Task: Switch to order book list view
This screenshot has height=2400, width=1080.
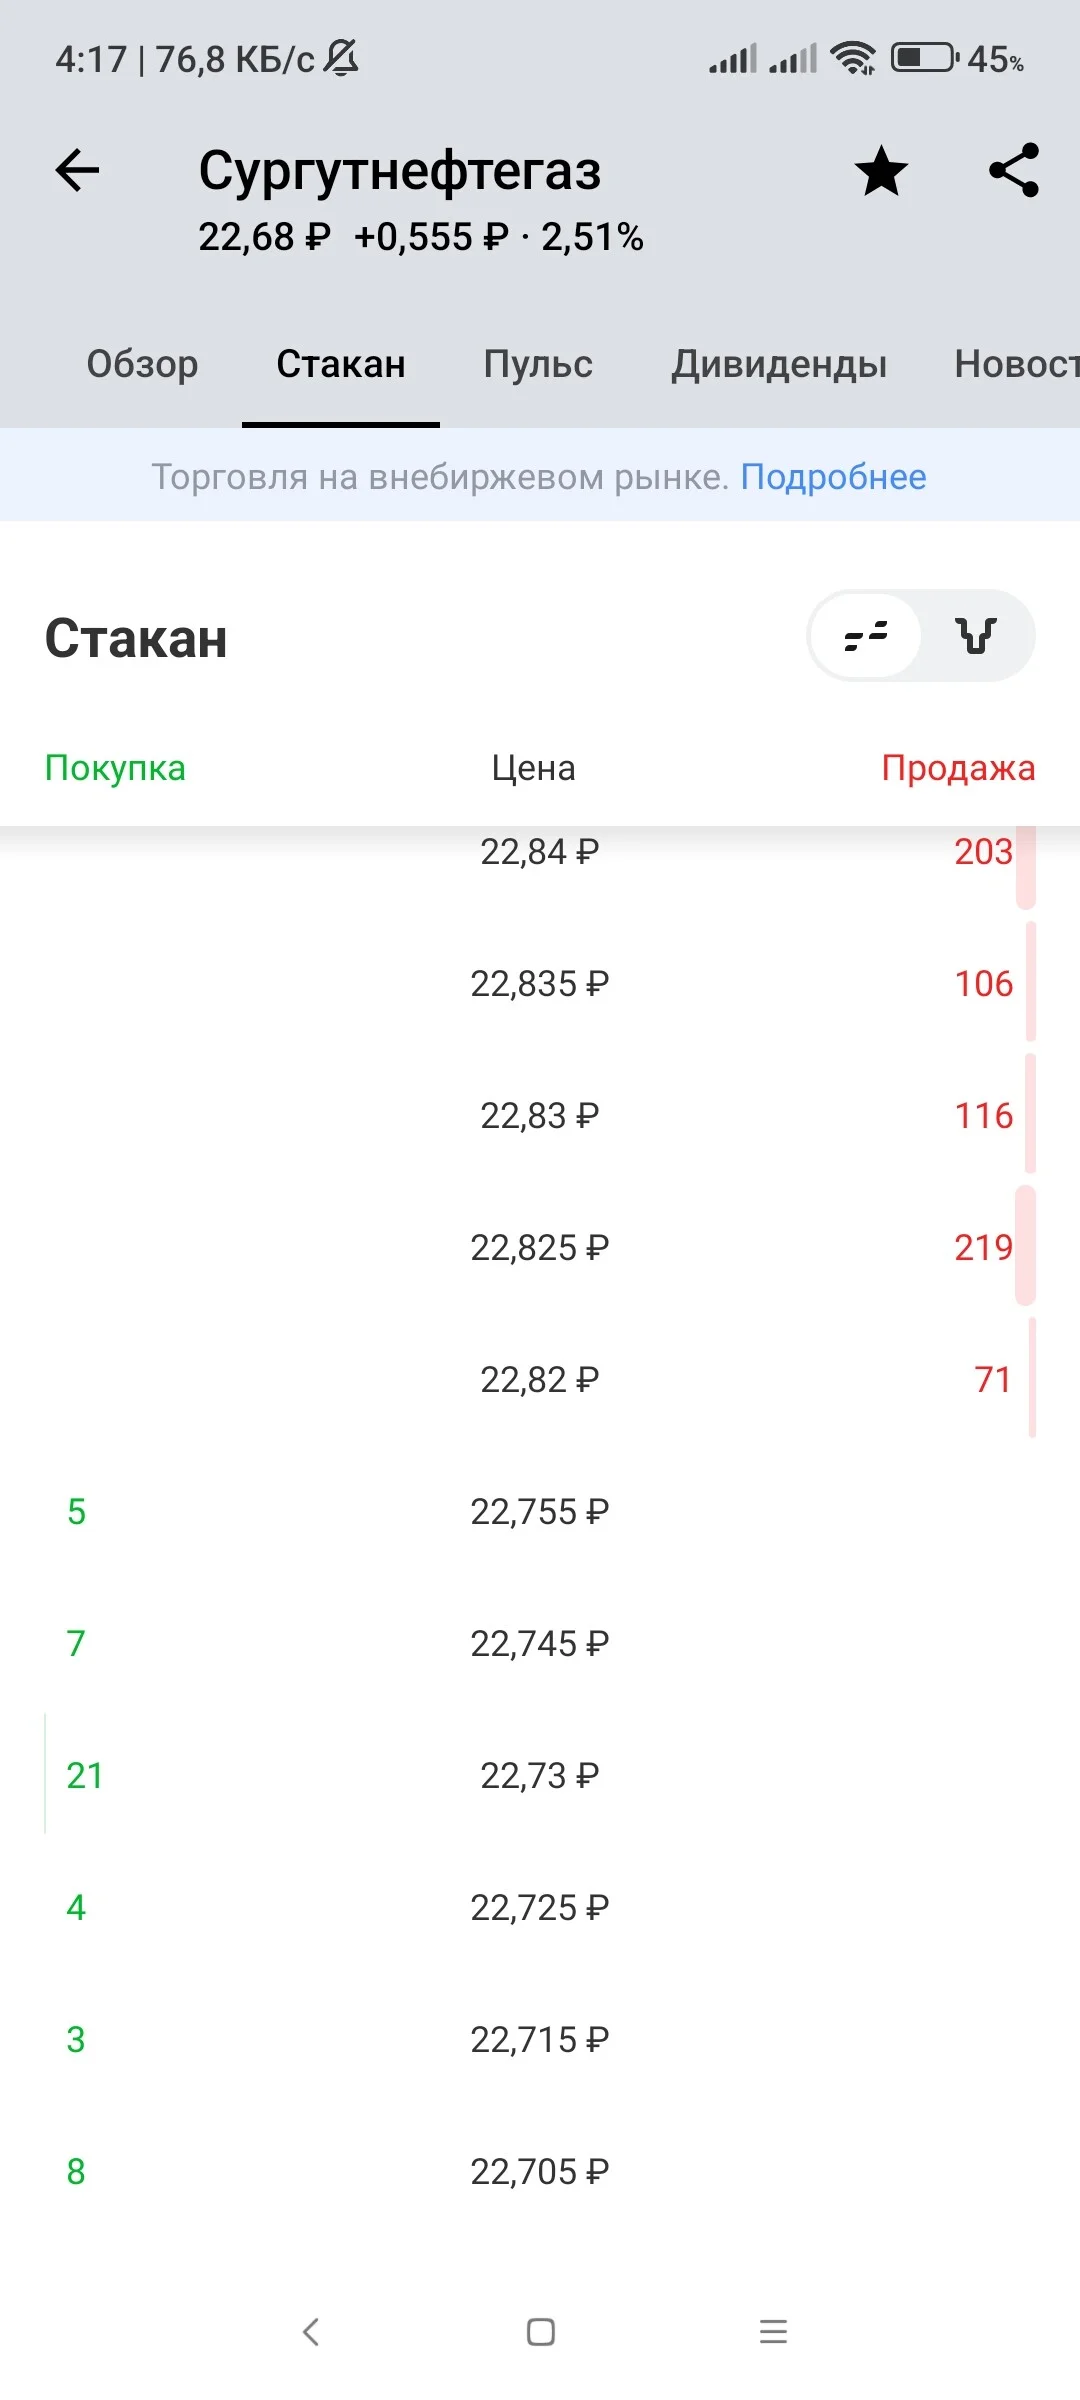Action: [866, 635]
